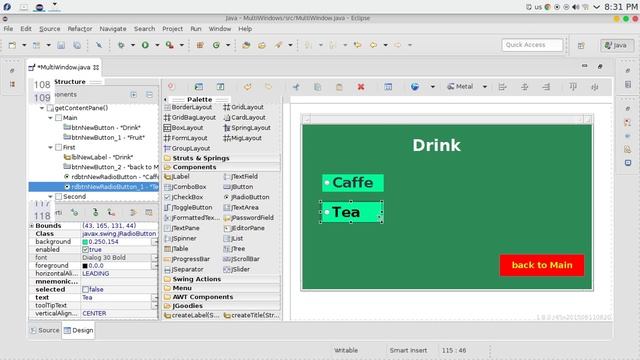Open the Menu palette category
This screenshot has height=360, width=640.
(222, 288)
